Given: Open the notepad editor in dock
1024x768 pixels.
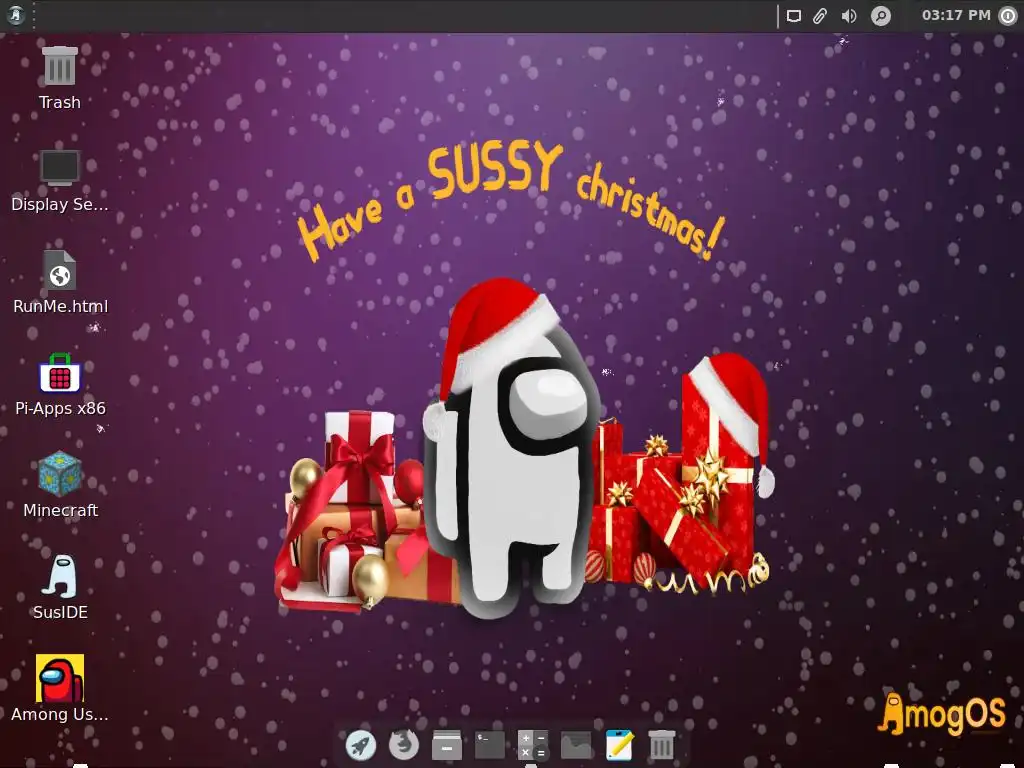Looking at the screenshot, I should [619, 745].
